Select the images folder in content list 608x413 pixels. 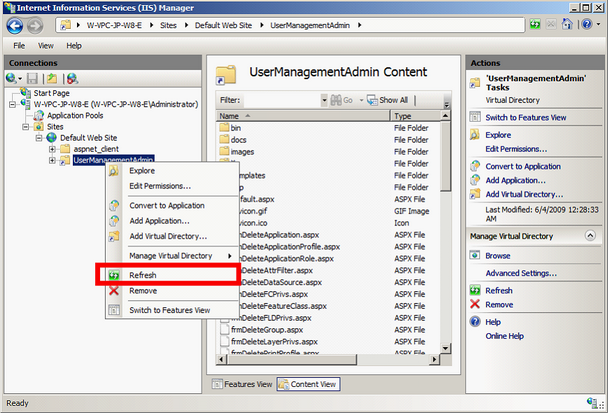[x=242, y=152]
